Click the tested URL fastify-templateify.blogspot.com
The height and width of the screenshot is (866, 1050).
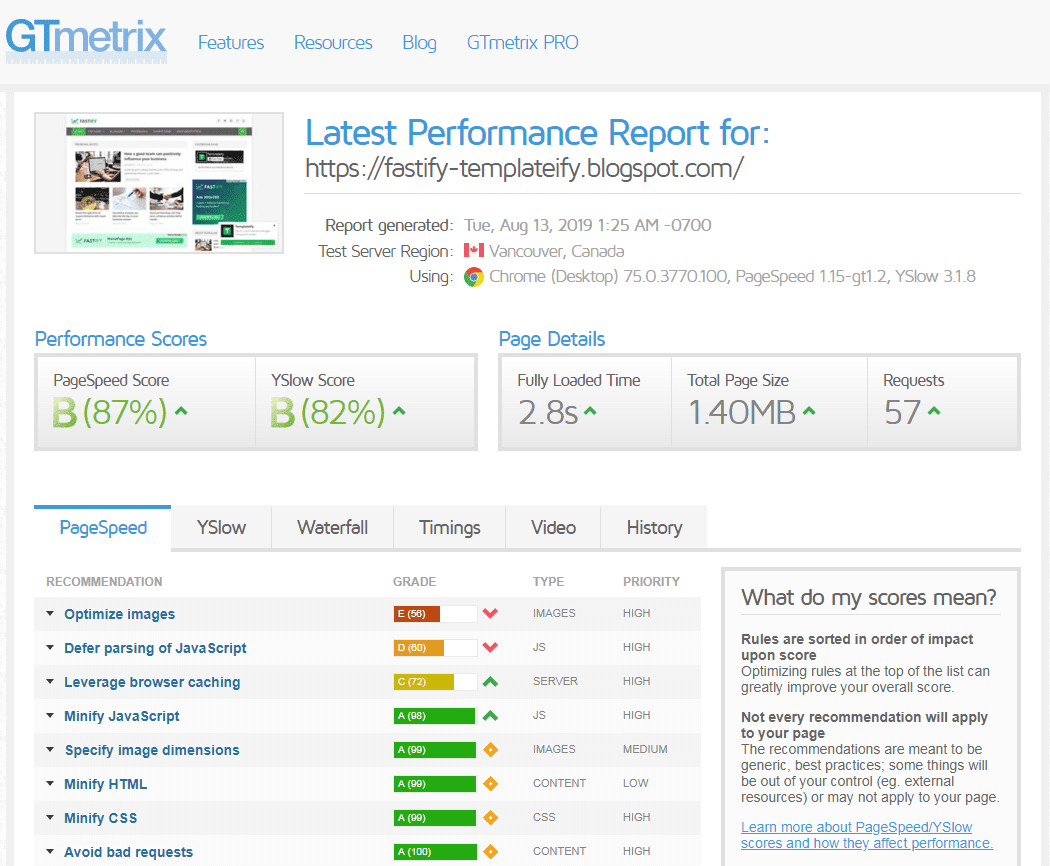[x=524, y=167]
